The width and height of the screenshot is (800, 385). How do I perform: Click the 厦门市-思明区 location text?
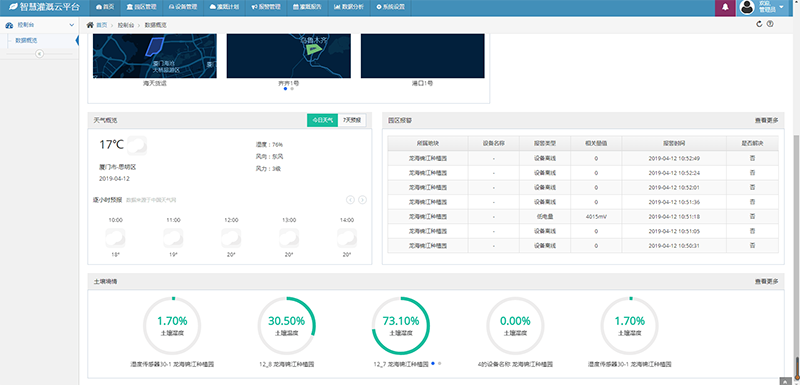click(x=117, y=167)
